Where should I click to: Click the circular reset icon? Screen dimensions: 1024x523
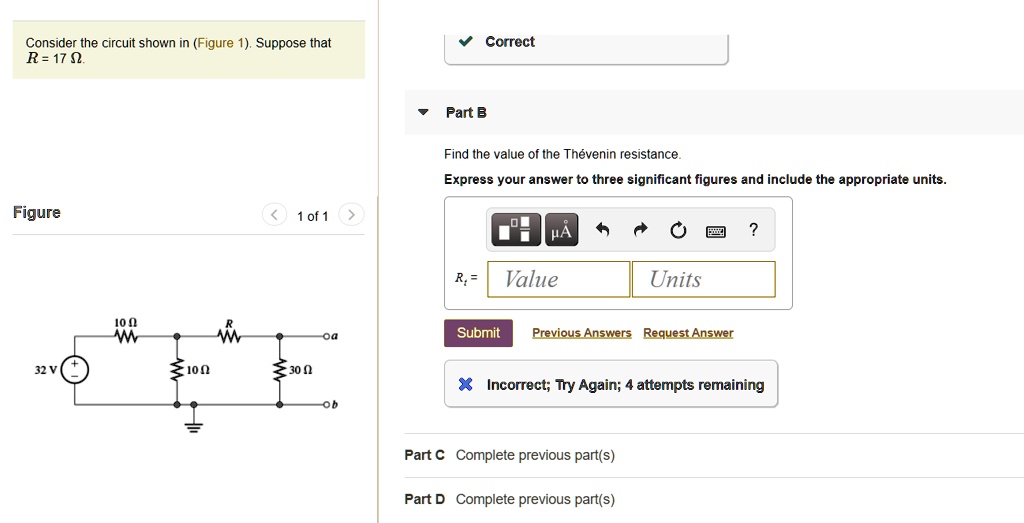click(x=679, y=230)
